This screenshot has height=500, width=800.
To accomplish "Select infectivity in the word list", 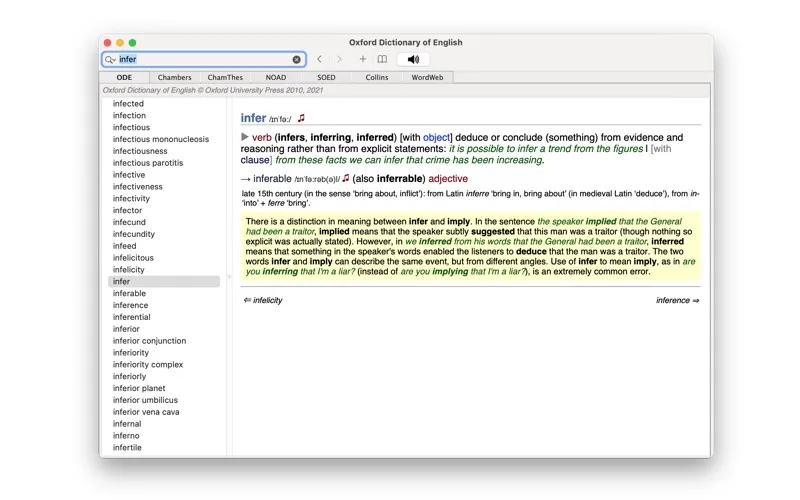I will [131, 198].
